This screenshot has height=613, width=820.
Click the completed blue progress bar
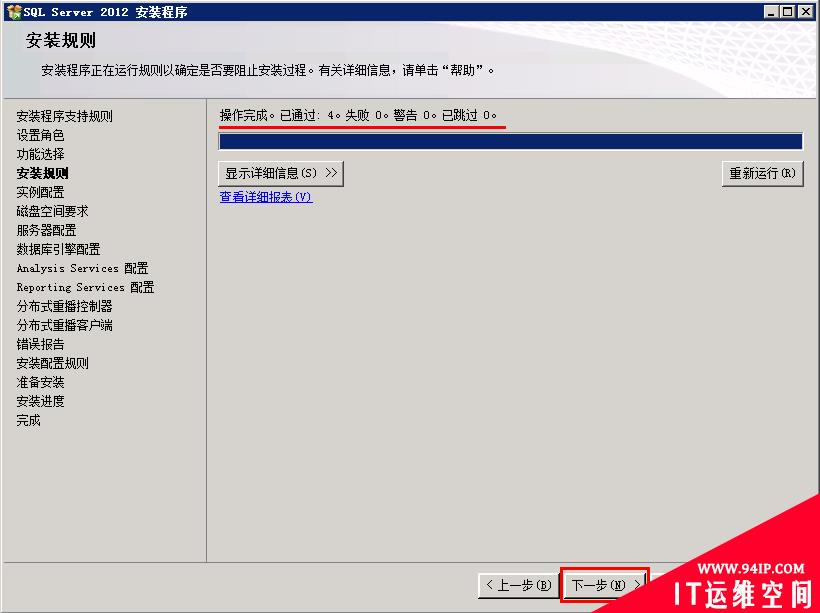pyautogui.click(x=510, y=141)
